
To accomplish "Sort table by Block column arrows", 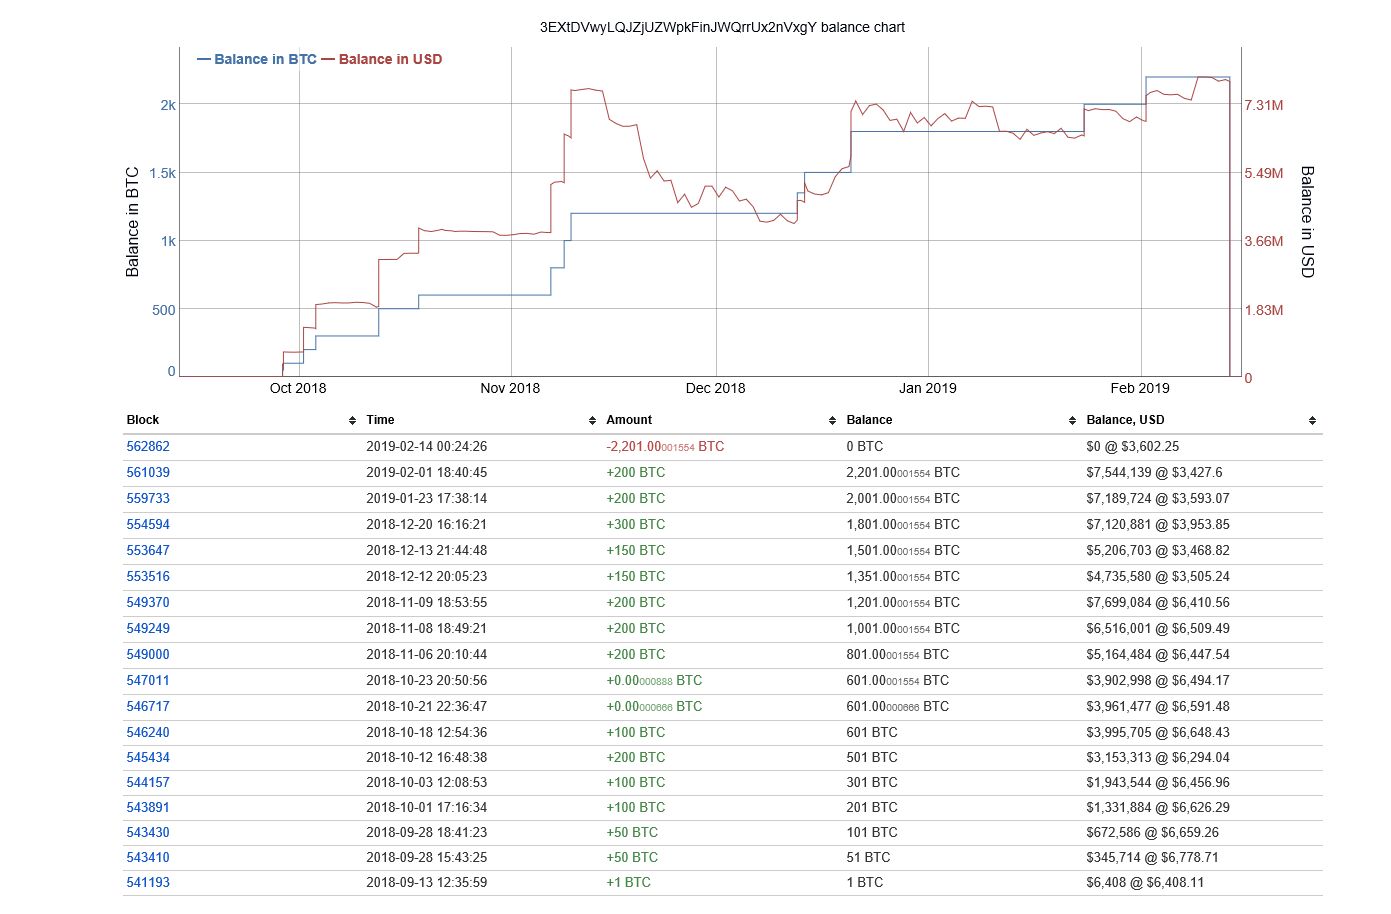I will tap(352, 421).
